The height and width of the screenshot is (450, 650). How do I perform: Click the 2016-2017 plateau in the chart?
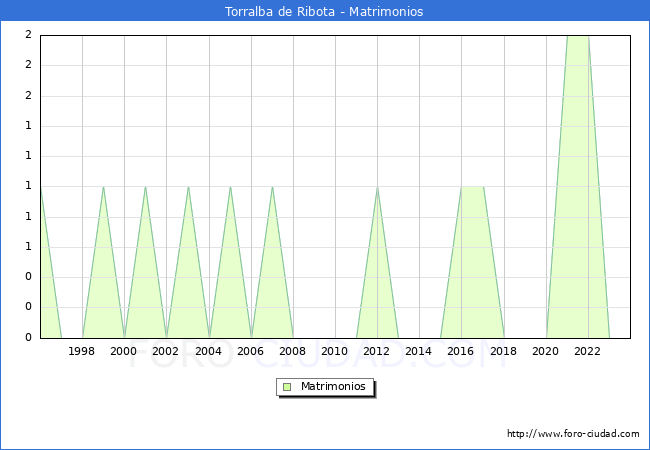click(x=473, y=187)
